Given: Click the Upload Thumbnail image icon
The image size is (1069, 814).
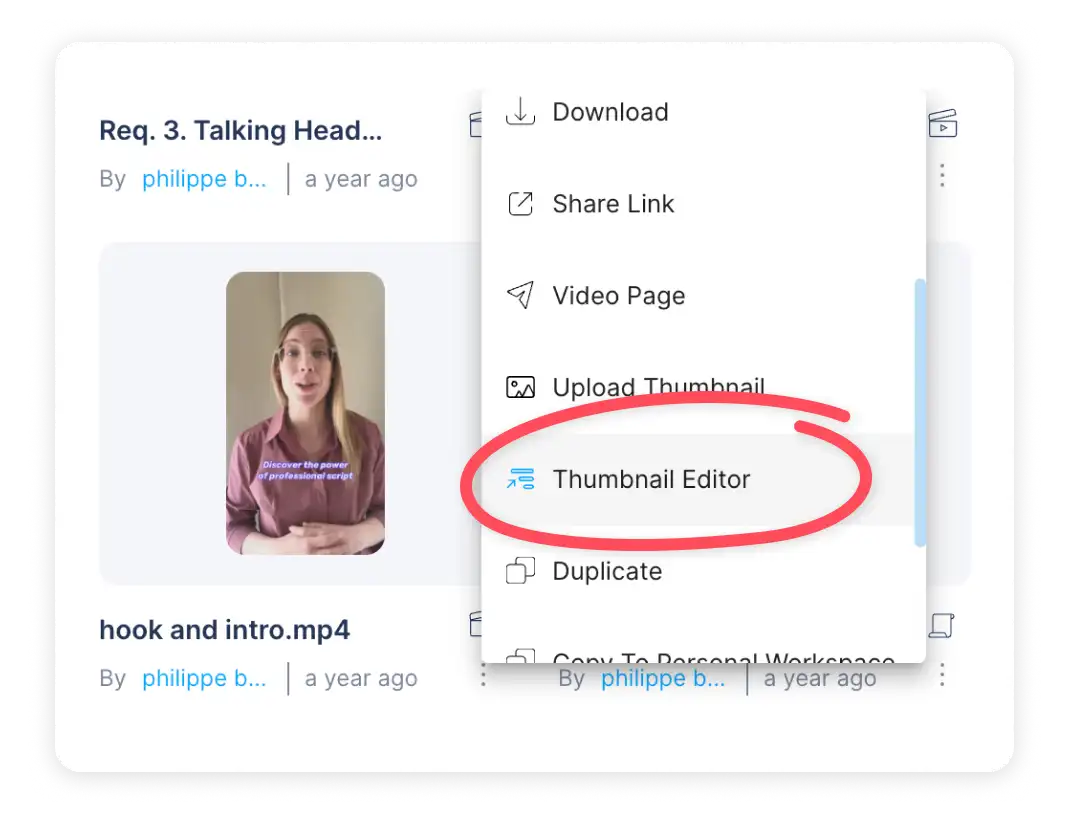Looking at the screenshot, I should tap(520, 387).
